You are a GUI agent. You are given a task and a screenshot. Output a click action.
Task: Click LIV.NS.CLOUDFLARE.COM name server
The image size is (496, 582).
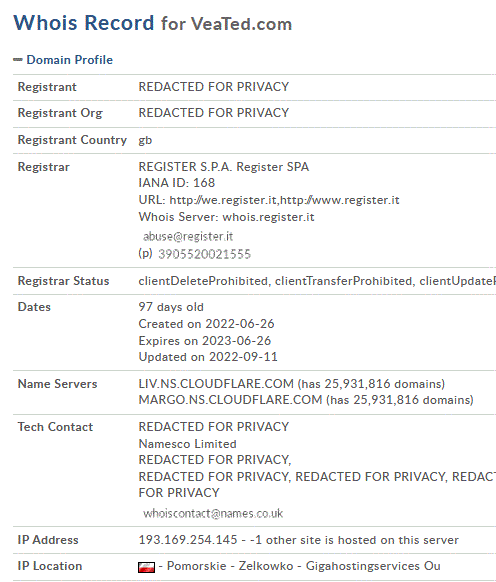point(216,383)
